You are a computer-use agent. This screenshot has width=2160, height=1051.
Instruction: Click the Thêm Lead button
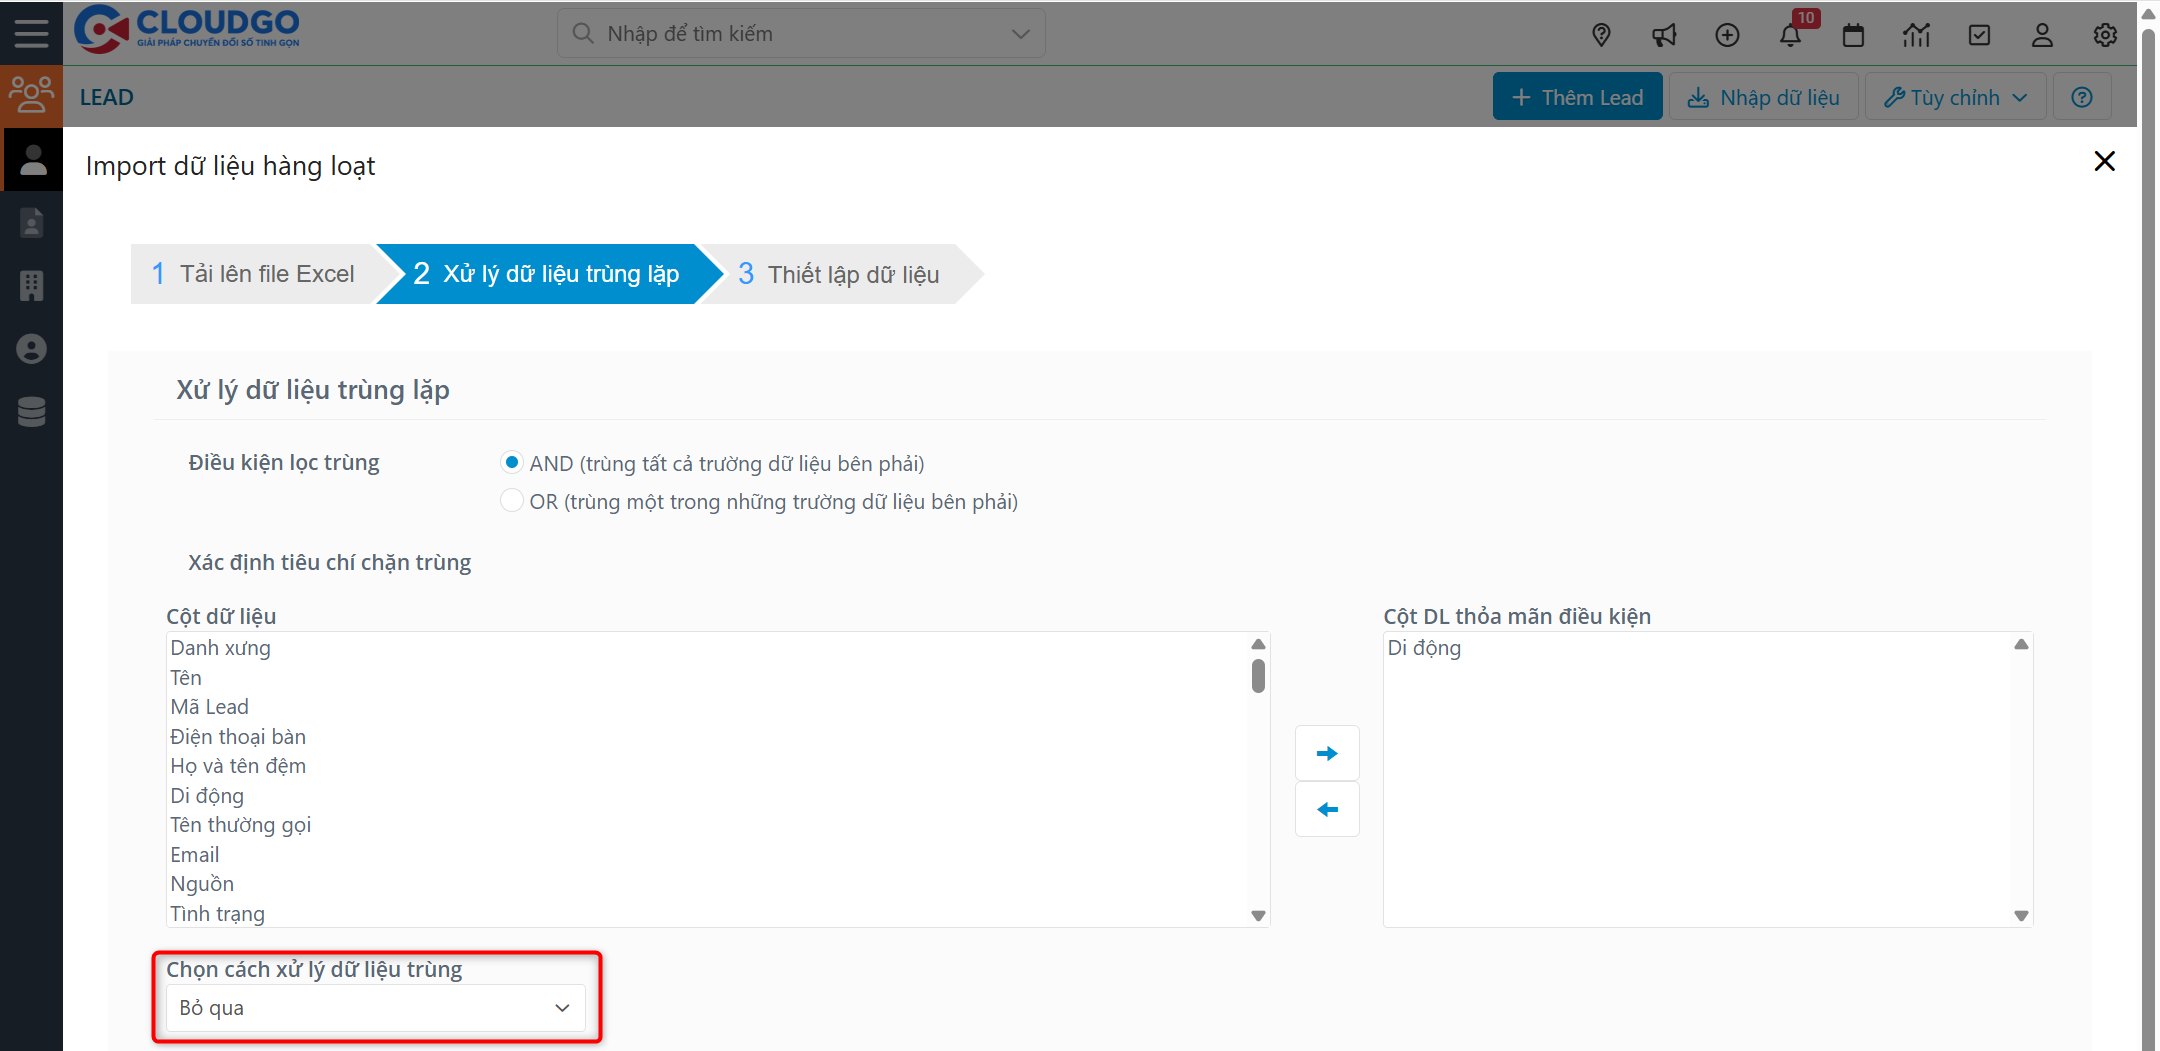[1577, 96]
